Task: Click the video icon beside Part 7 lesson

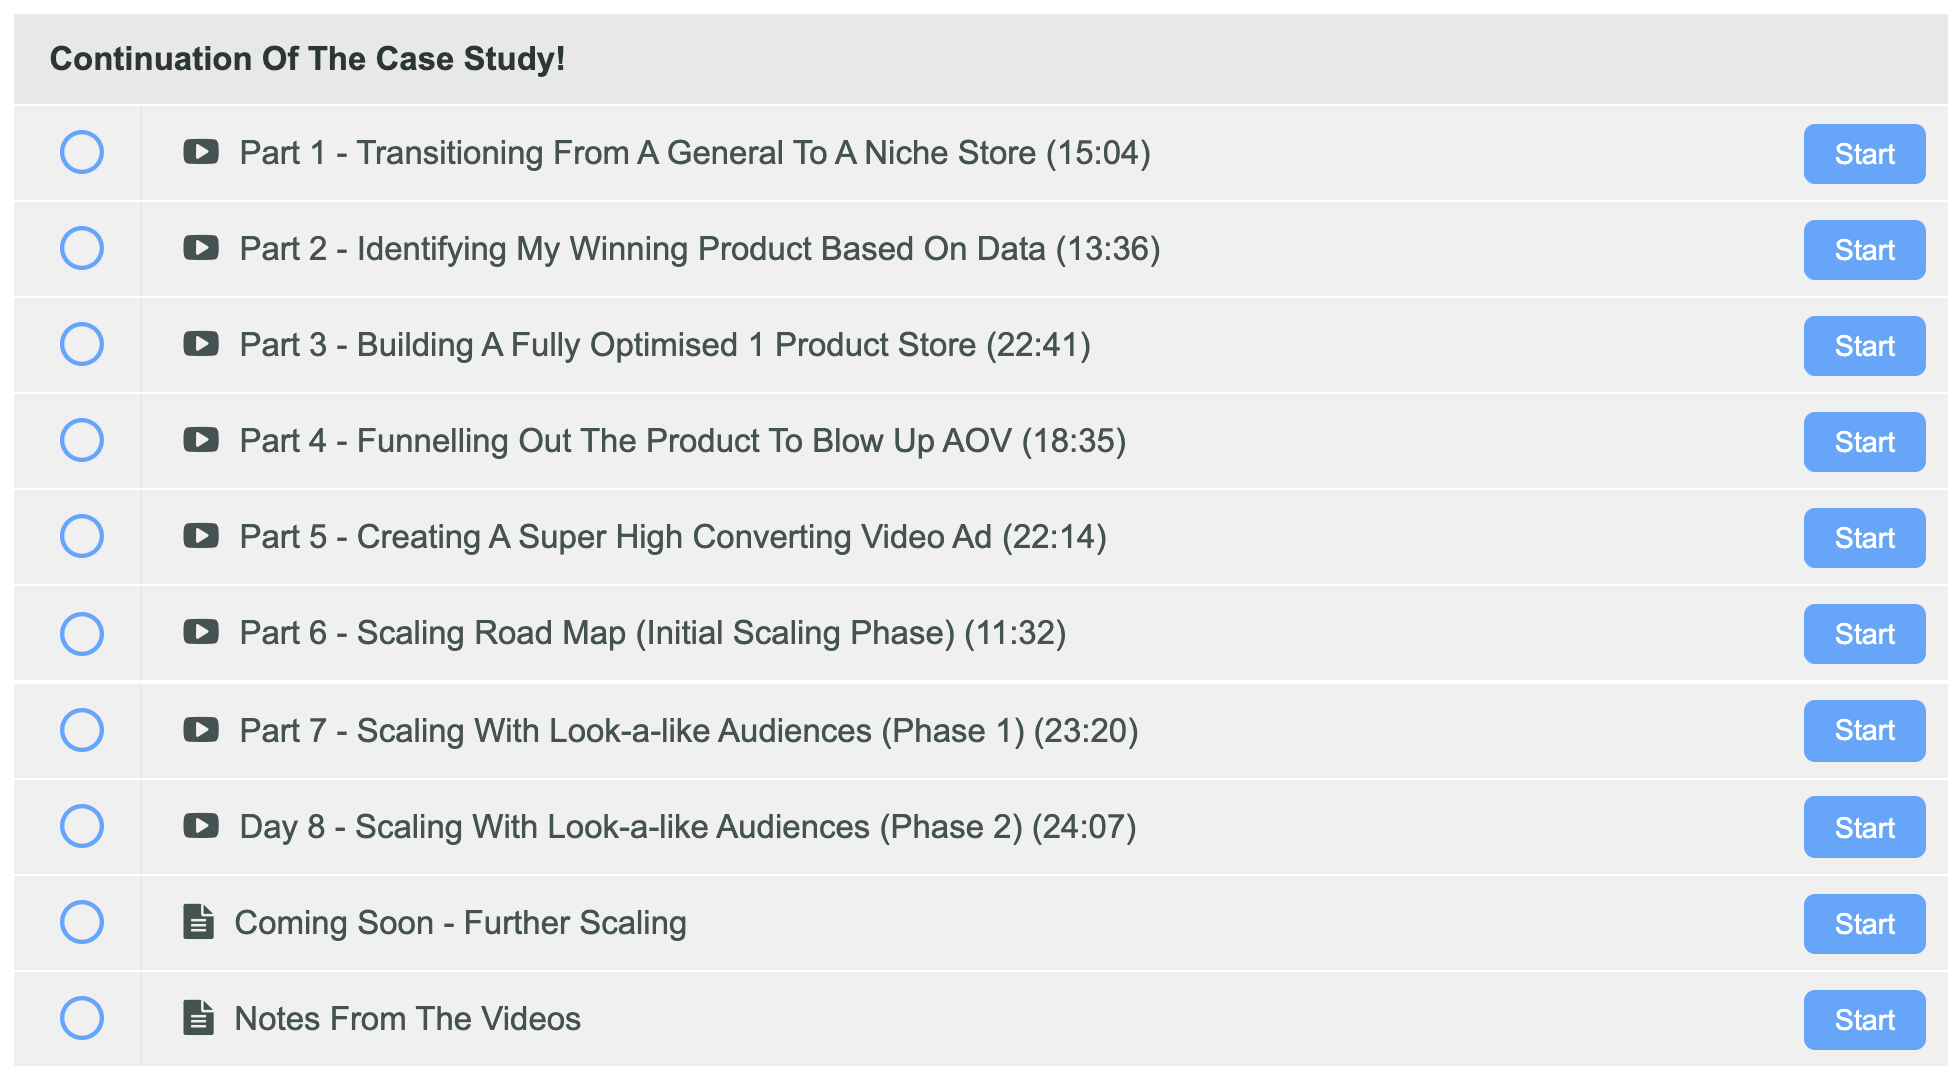Action: coord(201,730)
